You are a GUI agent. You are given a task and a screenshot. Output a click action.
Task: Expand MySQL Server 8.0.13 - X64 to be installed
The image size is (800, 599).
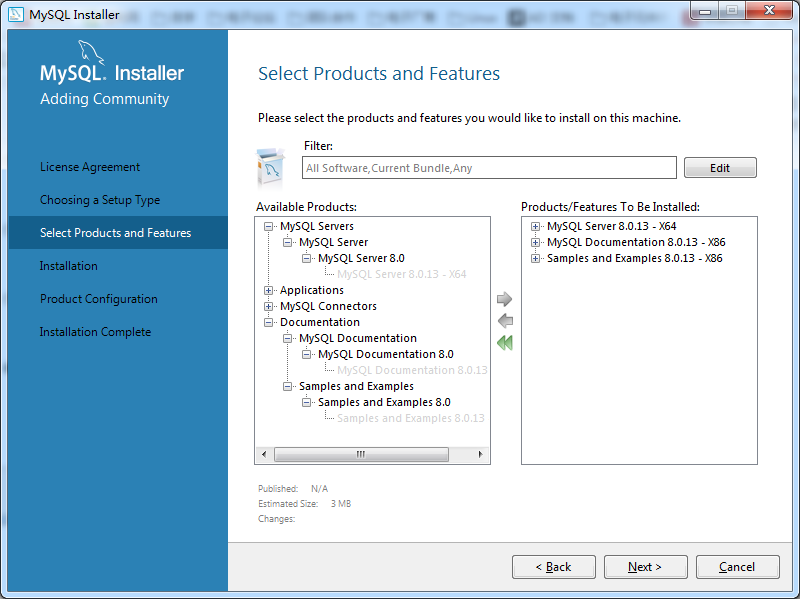(535, 226)
